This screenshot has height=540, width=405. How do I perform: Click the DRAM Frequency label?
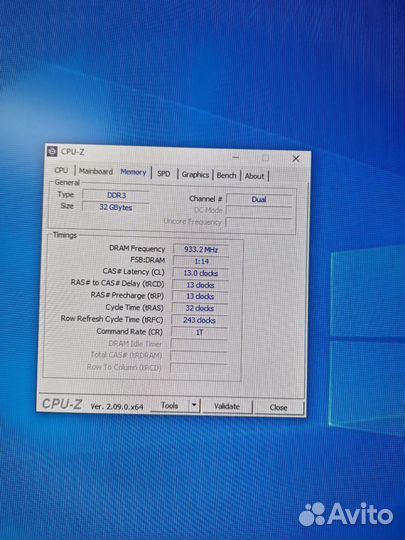(x=137, y=248)
